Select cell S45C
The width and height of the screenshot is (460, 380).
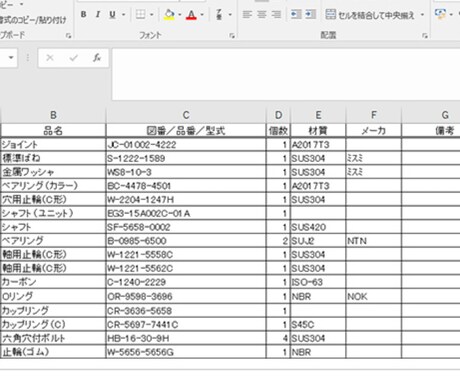(x=318, y=324)
